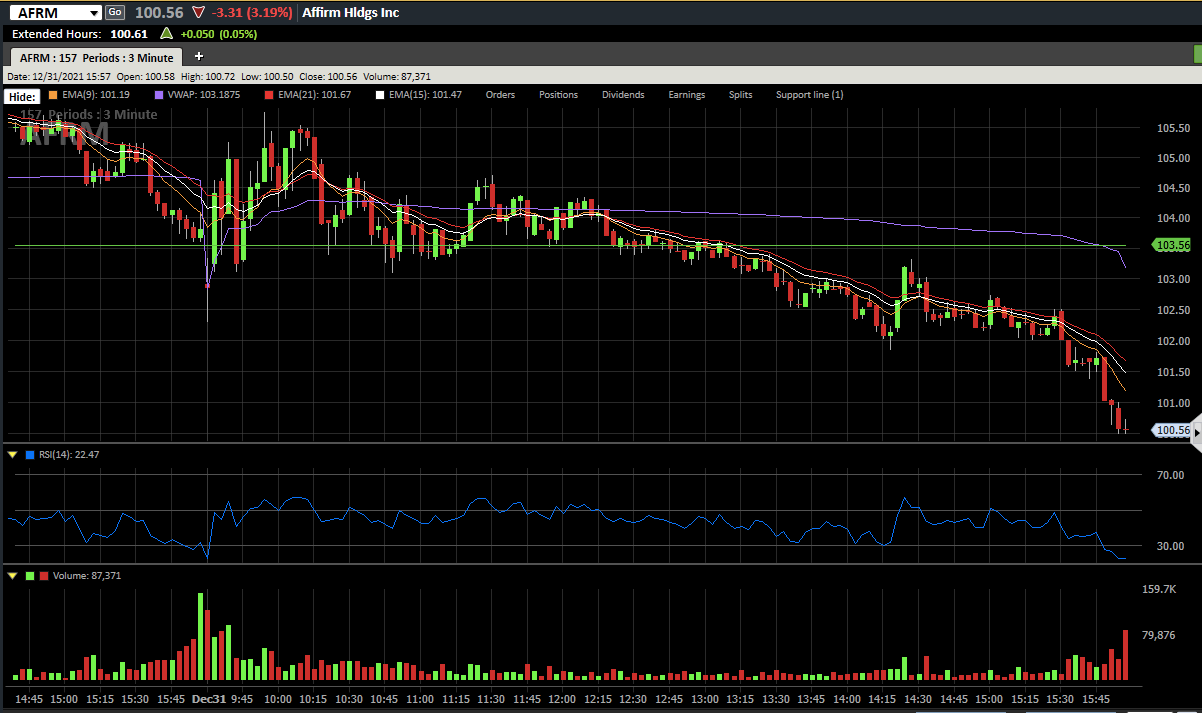1202x713 pixels.
Task: Toggle Splits markers on chart
Action: pyautogui.click(x=740, y=95)
